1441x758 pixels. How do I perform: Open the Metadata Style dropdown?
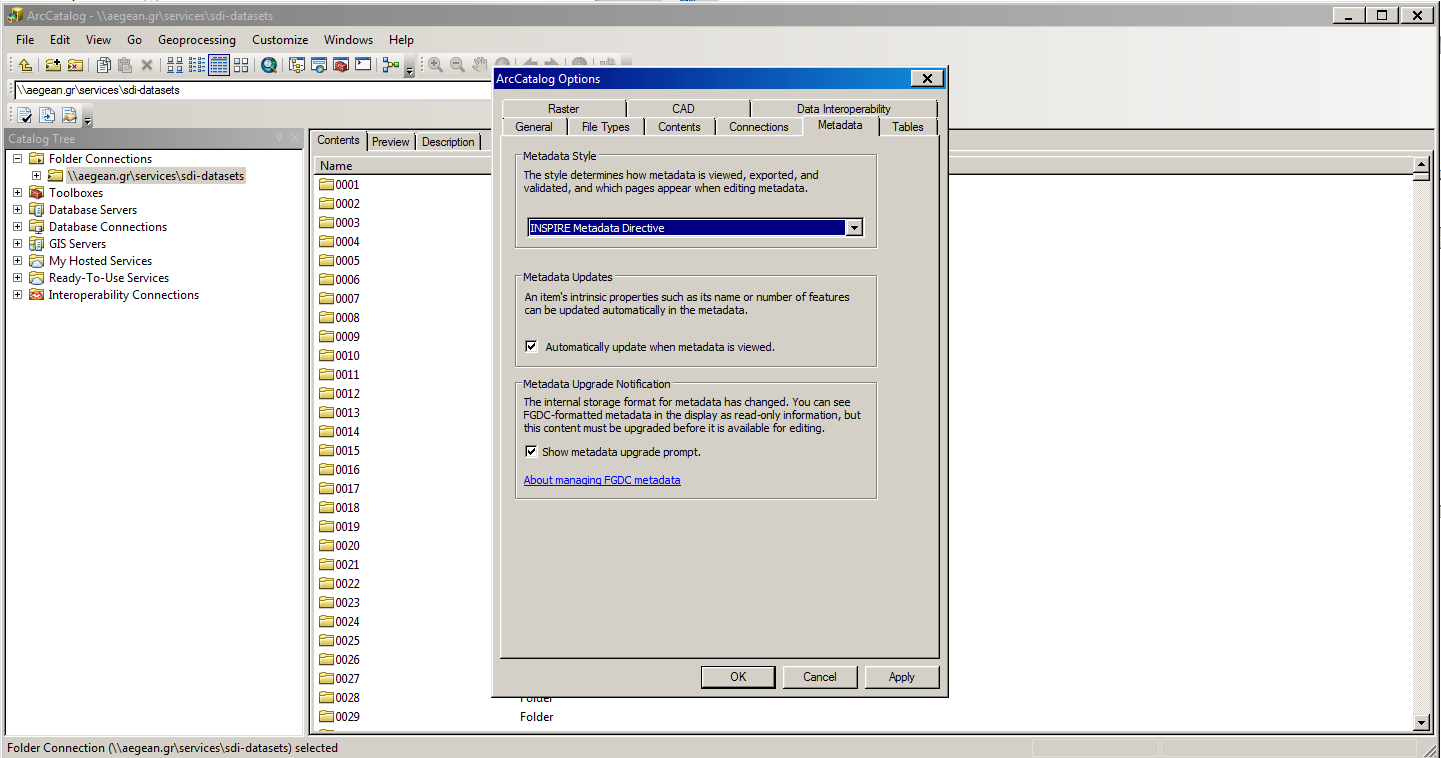coord(854,228)
